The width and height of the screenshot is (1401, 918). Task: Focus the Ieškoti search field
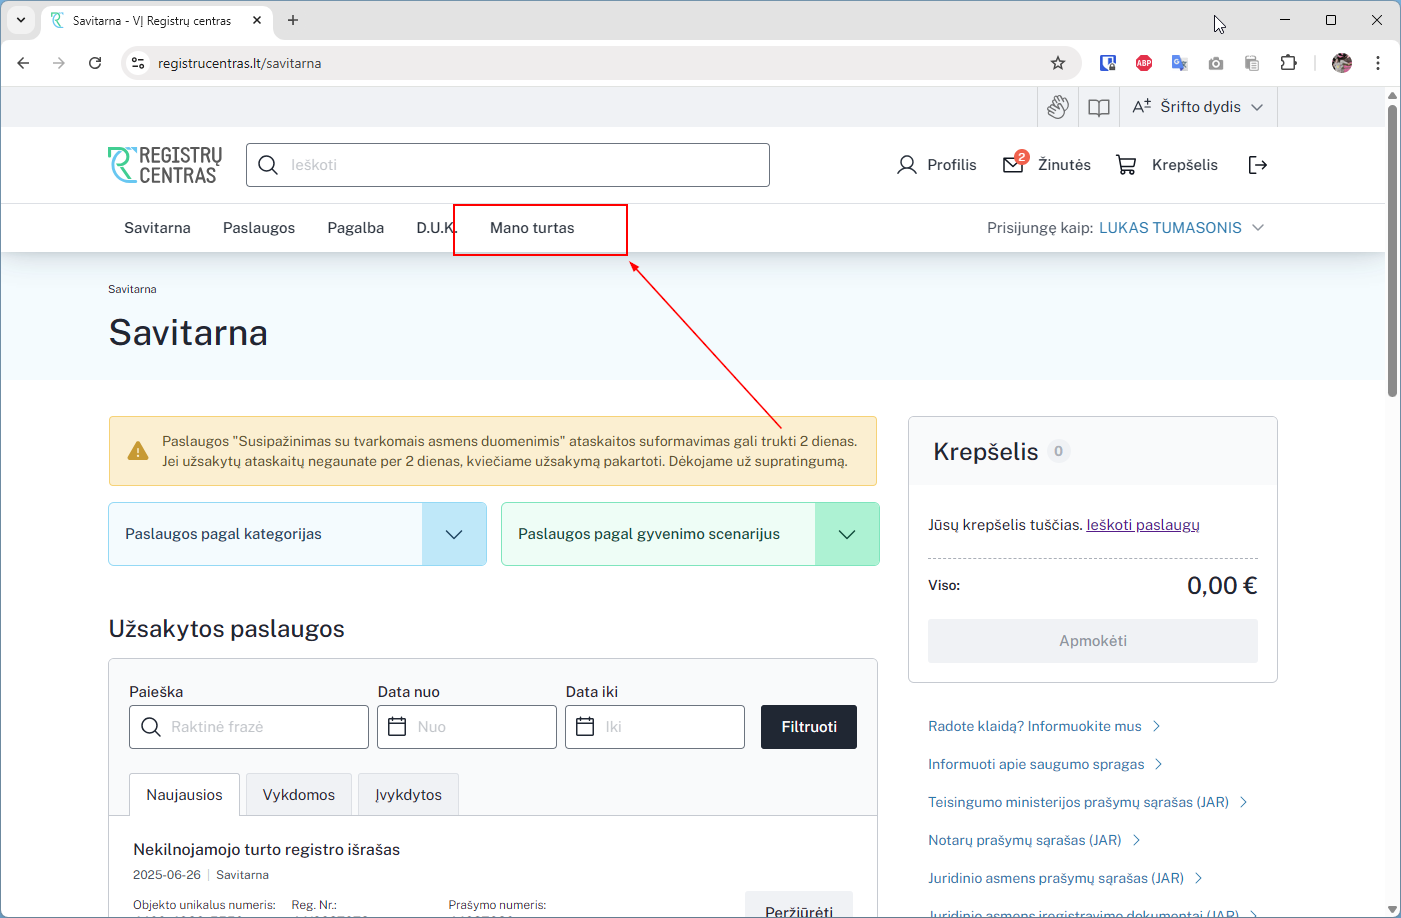click(508, 165)
